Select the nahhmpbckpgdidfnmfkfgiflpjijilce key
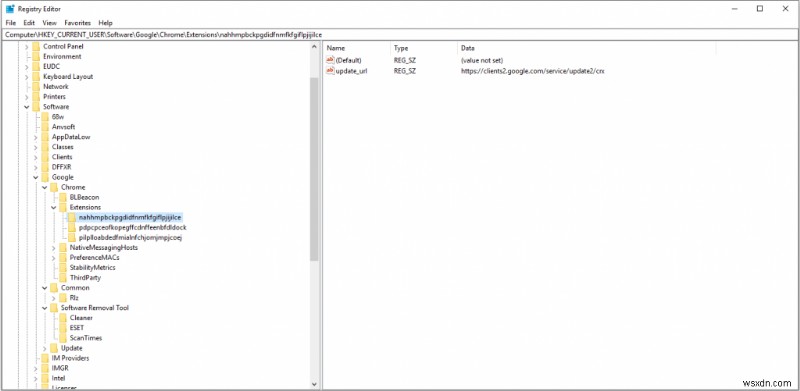This screenshot has width=800, height=391. coord(130,217)
